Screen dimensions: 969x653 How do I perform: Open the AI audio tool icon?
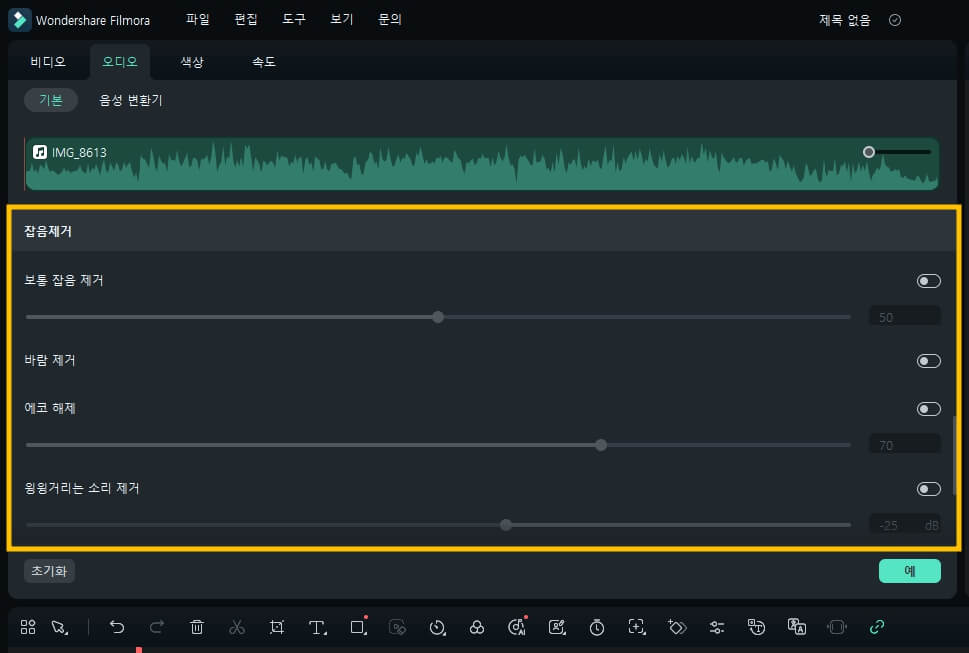tap(517, 626)
